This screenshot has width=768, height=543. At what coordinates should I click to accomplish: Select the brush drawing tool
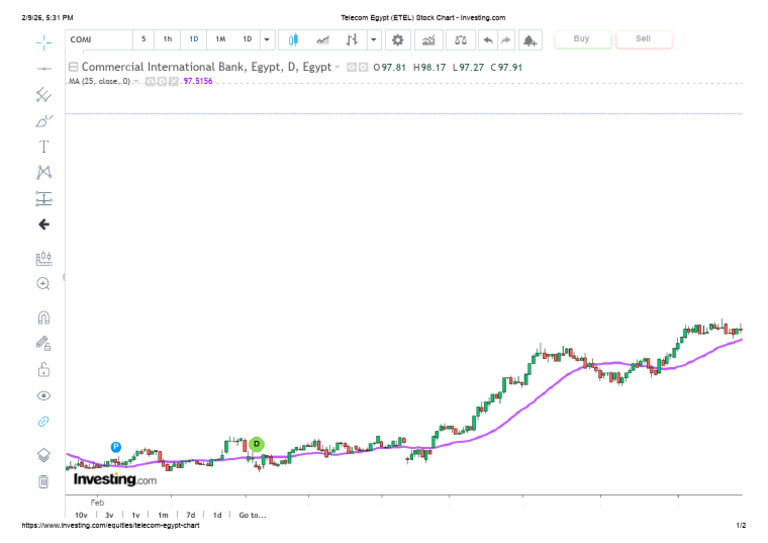pos(44,120)
